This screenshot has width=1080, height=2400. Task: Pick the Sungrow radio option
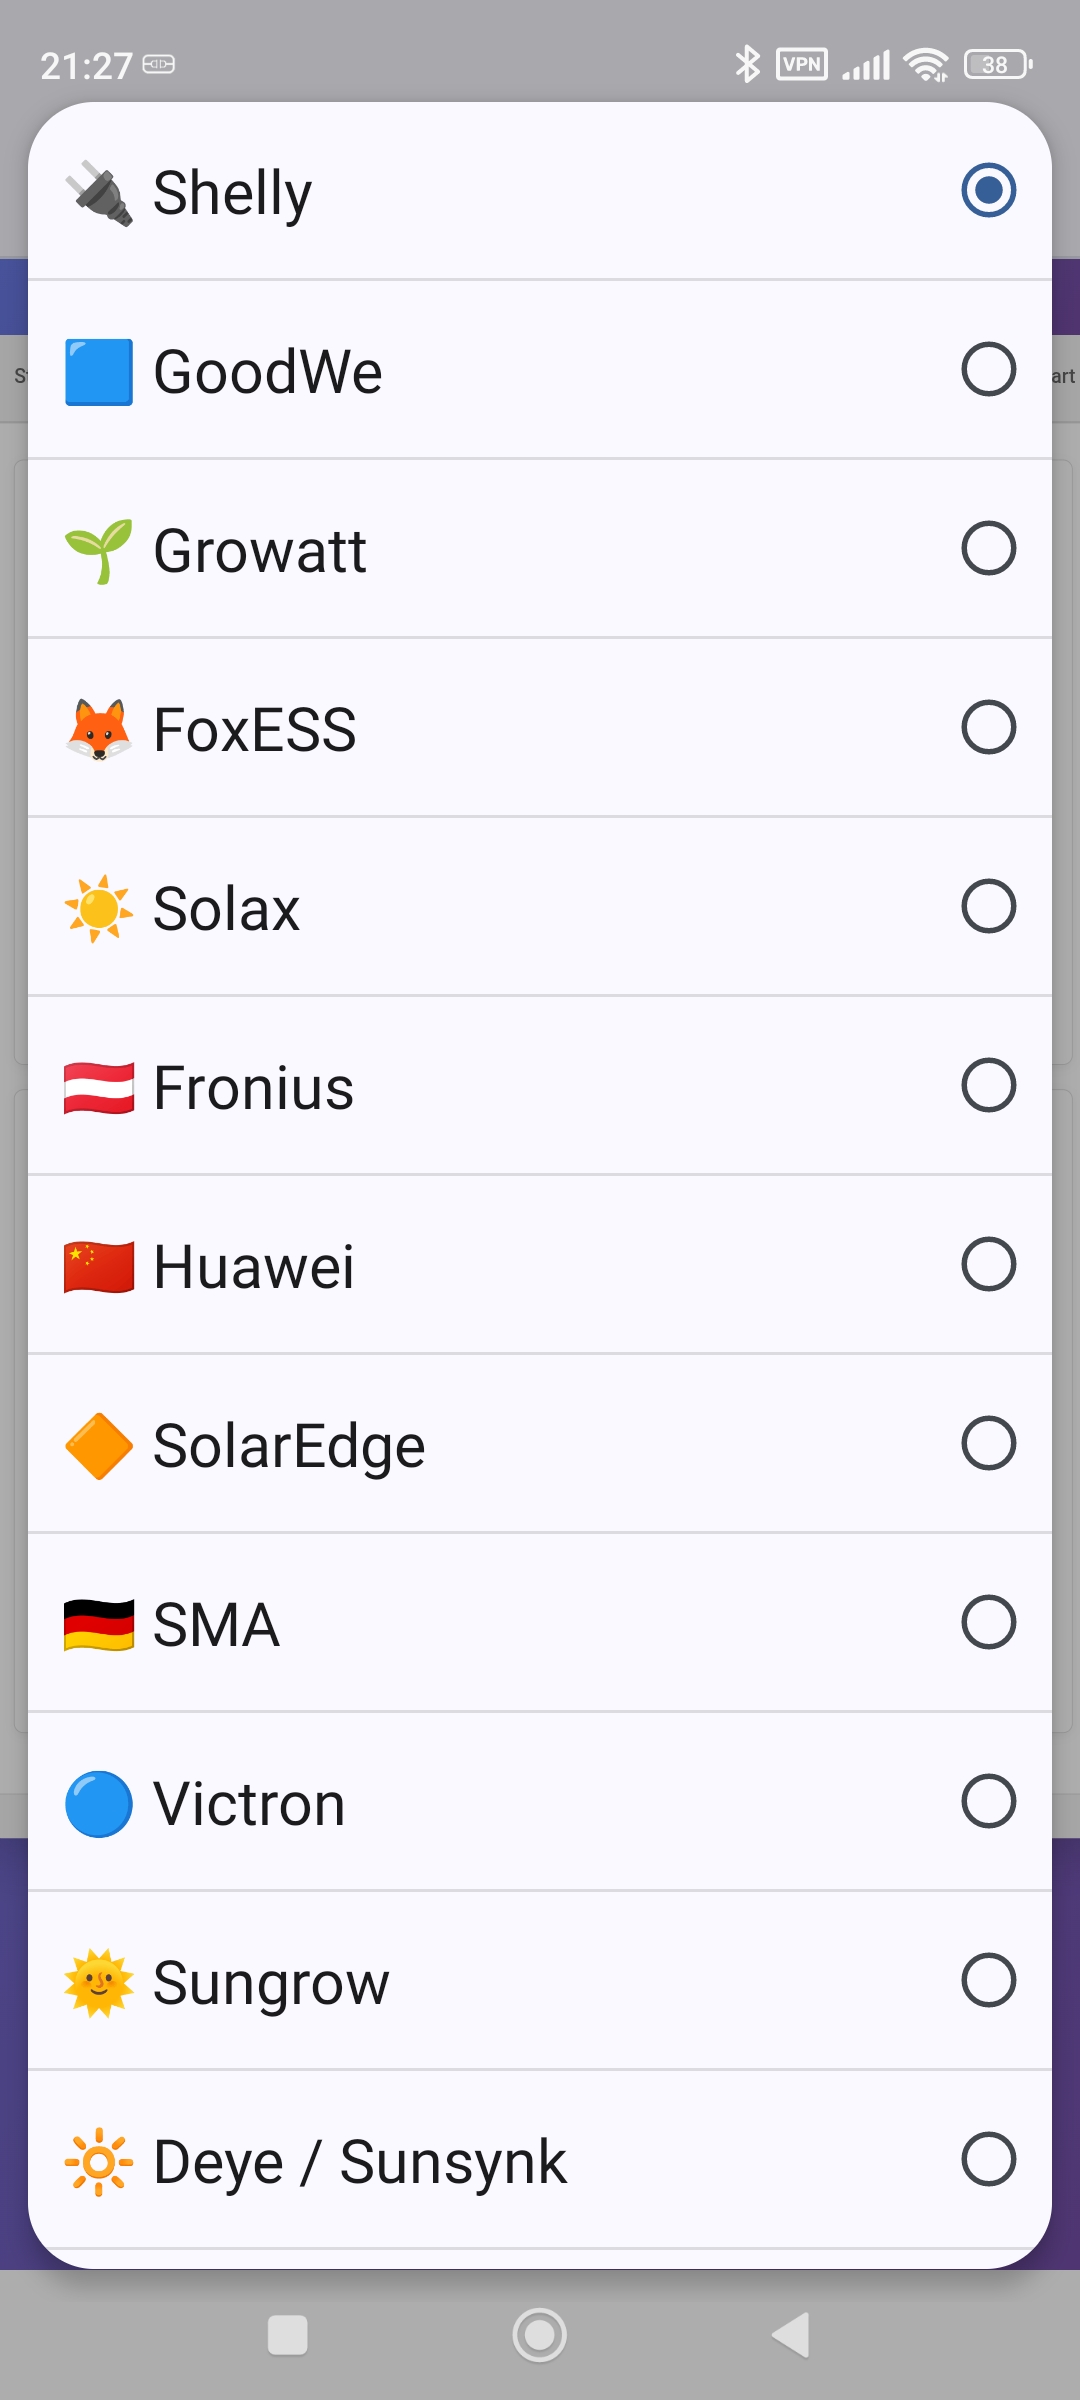988,1980
